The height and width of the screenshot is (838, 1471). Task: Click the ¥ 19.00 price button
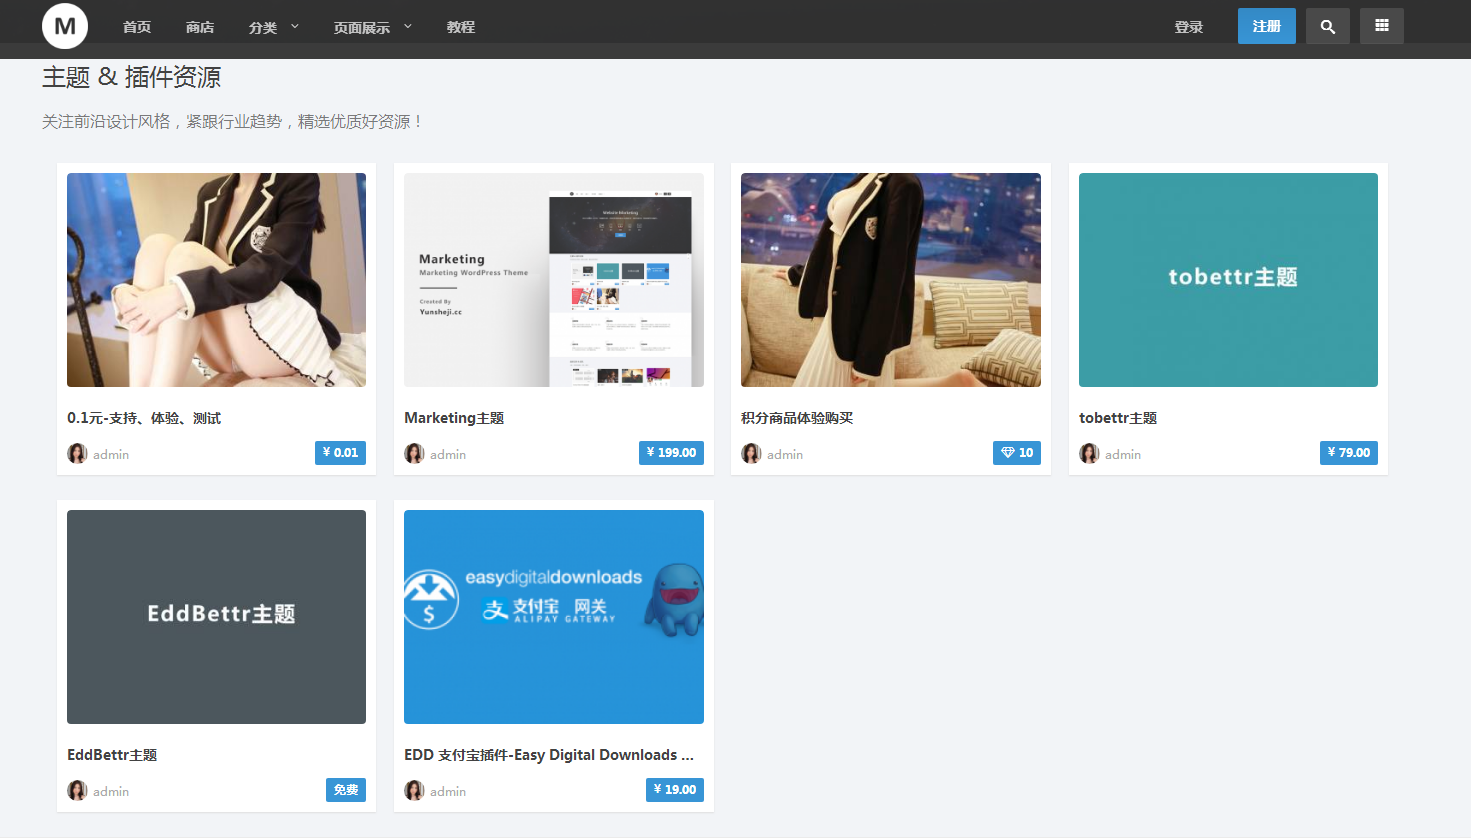[x=675, y=790]
